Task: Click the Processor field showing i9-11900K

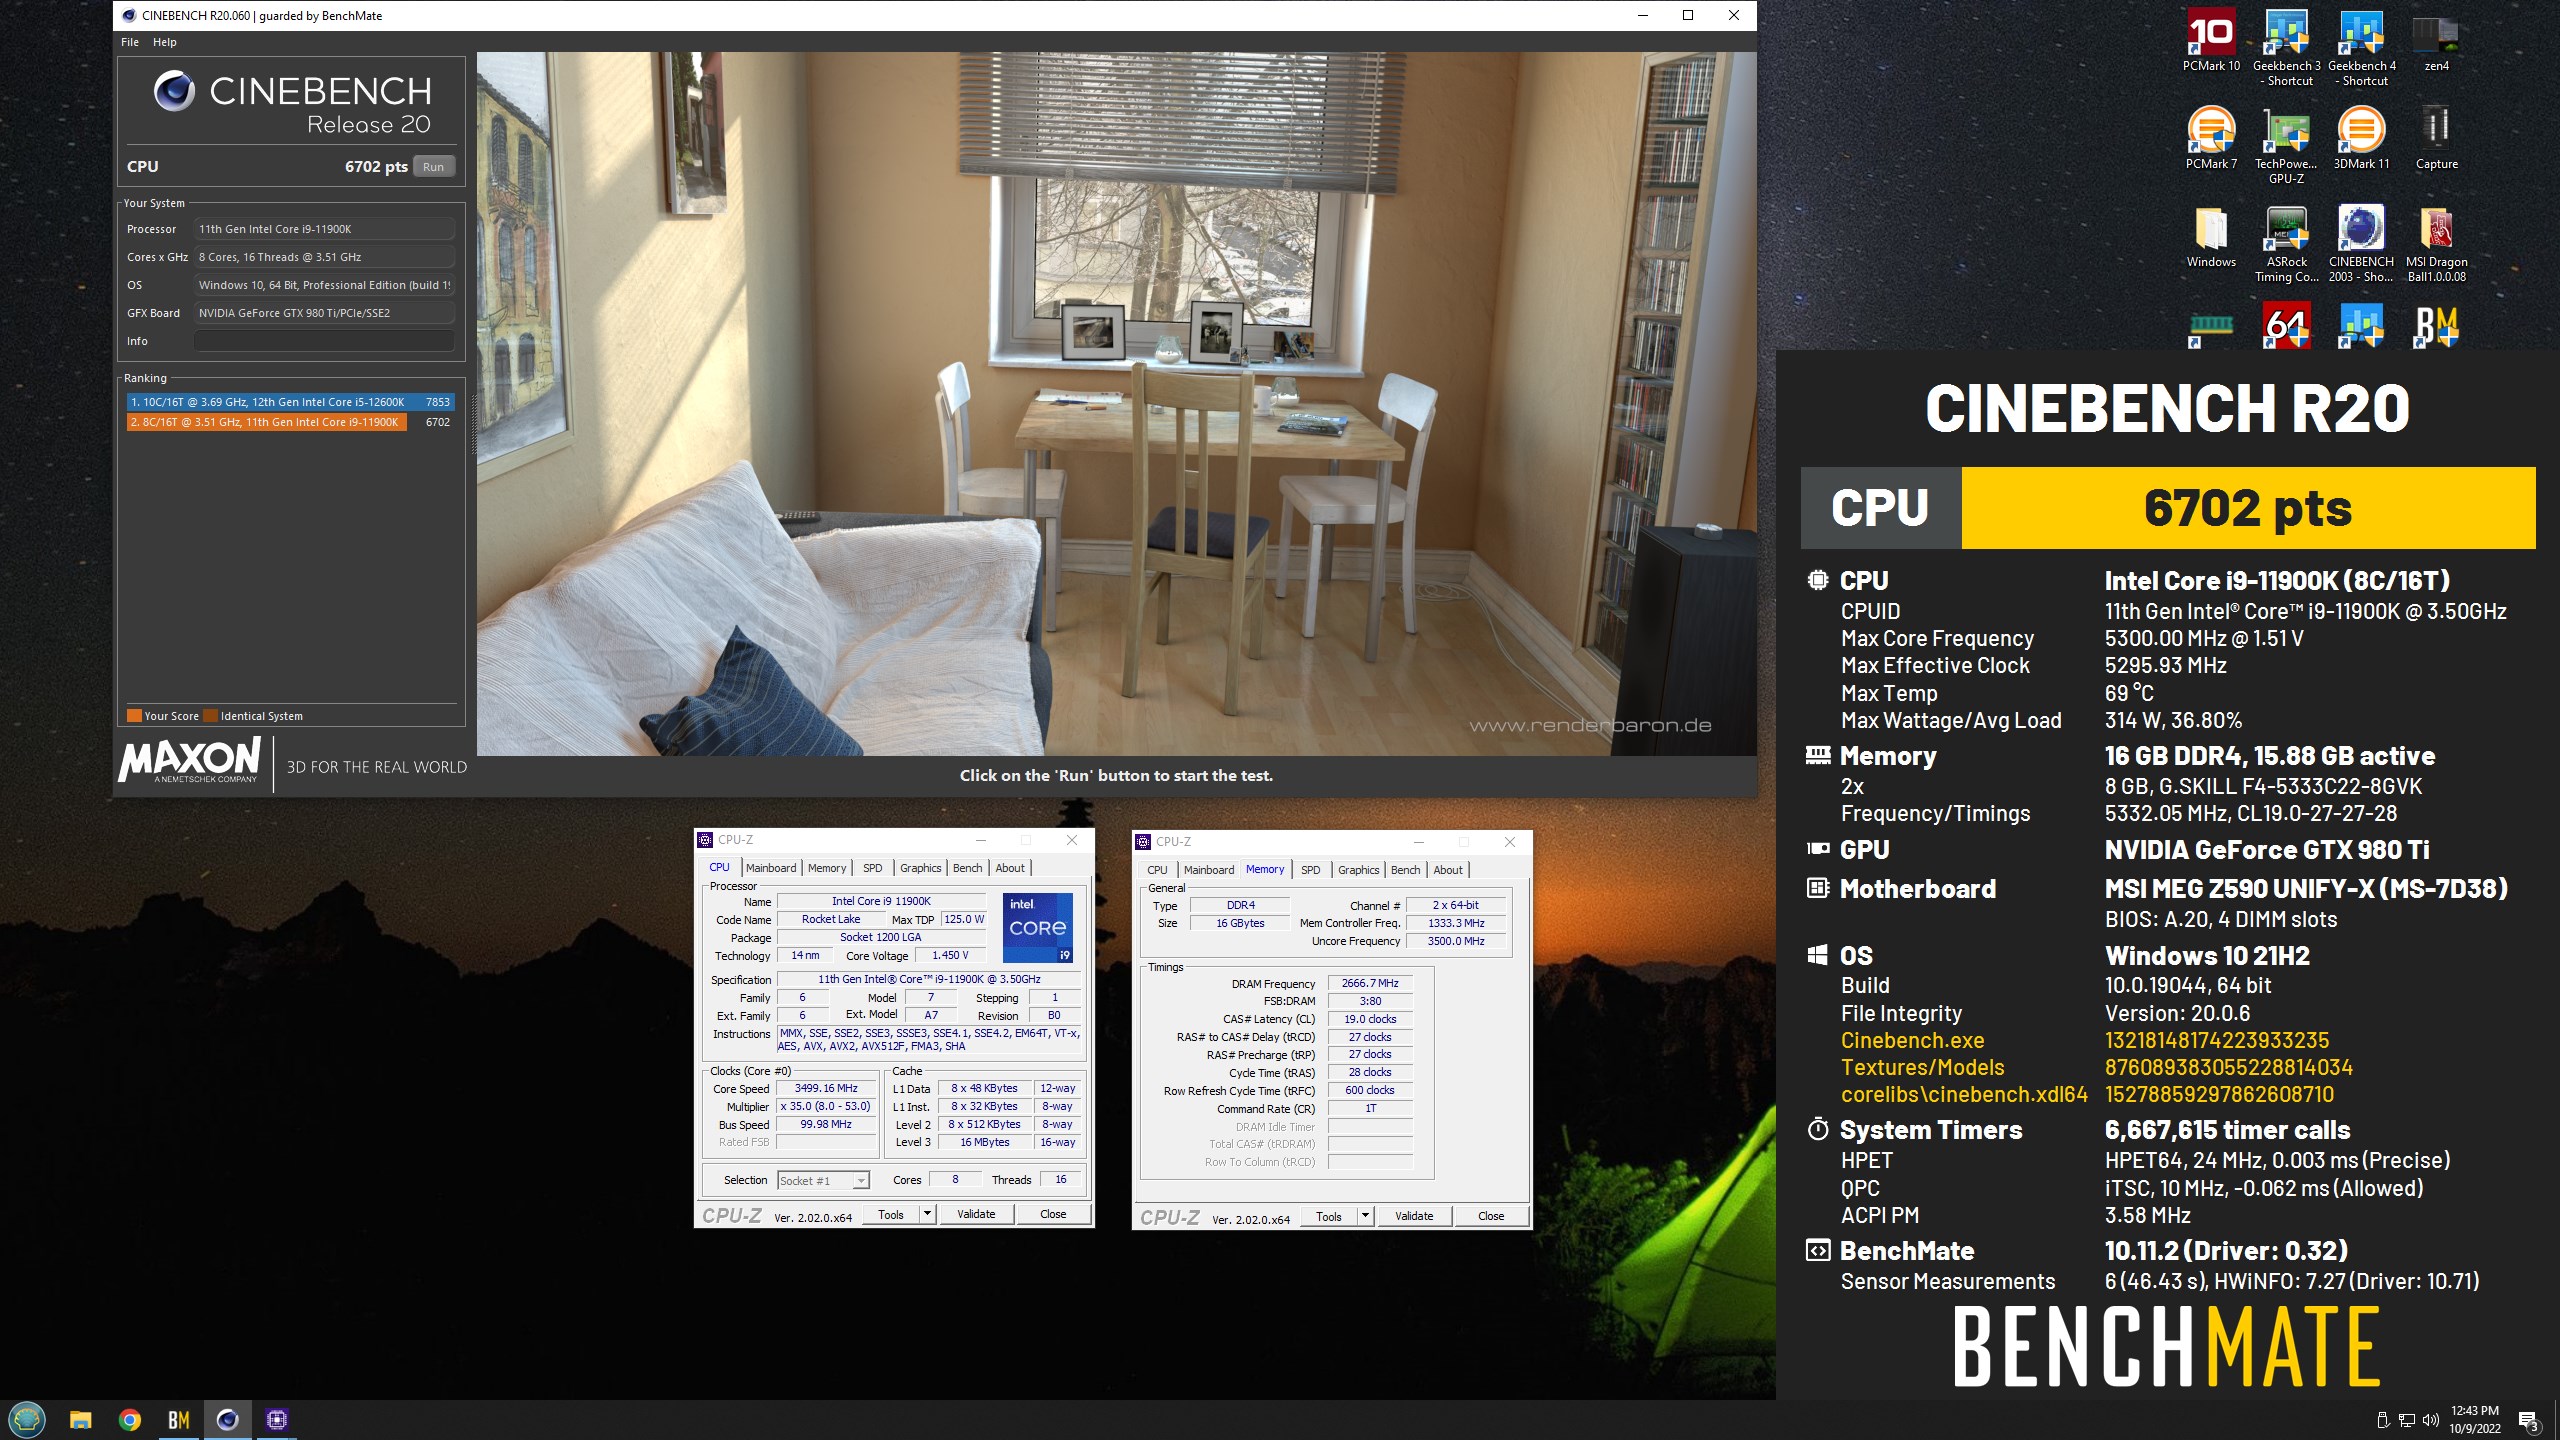Action: tap(325, 229)
